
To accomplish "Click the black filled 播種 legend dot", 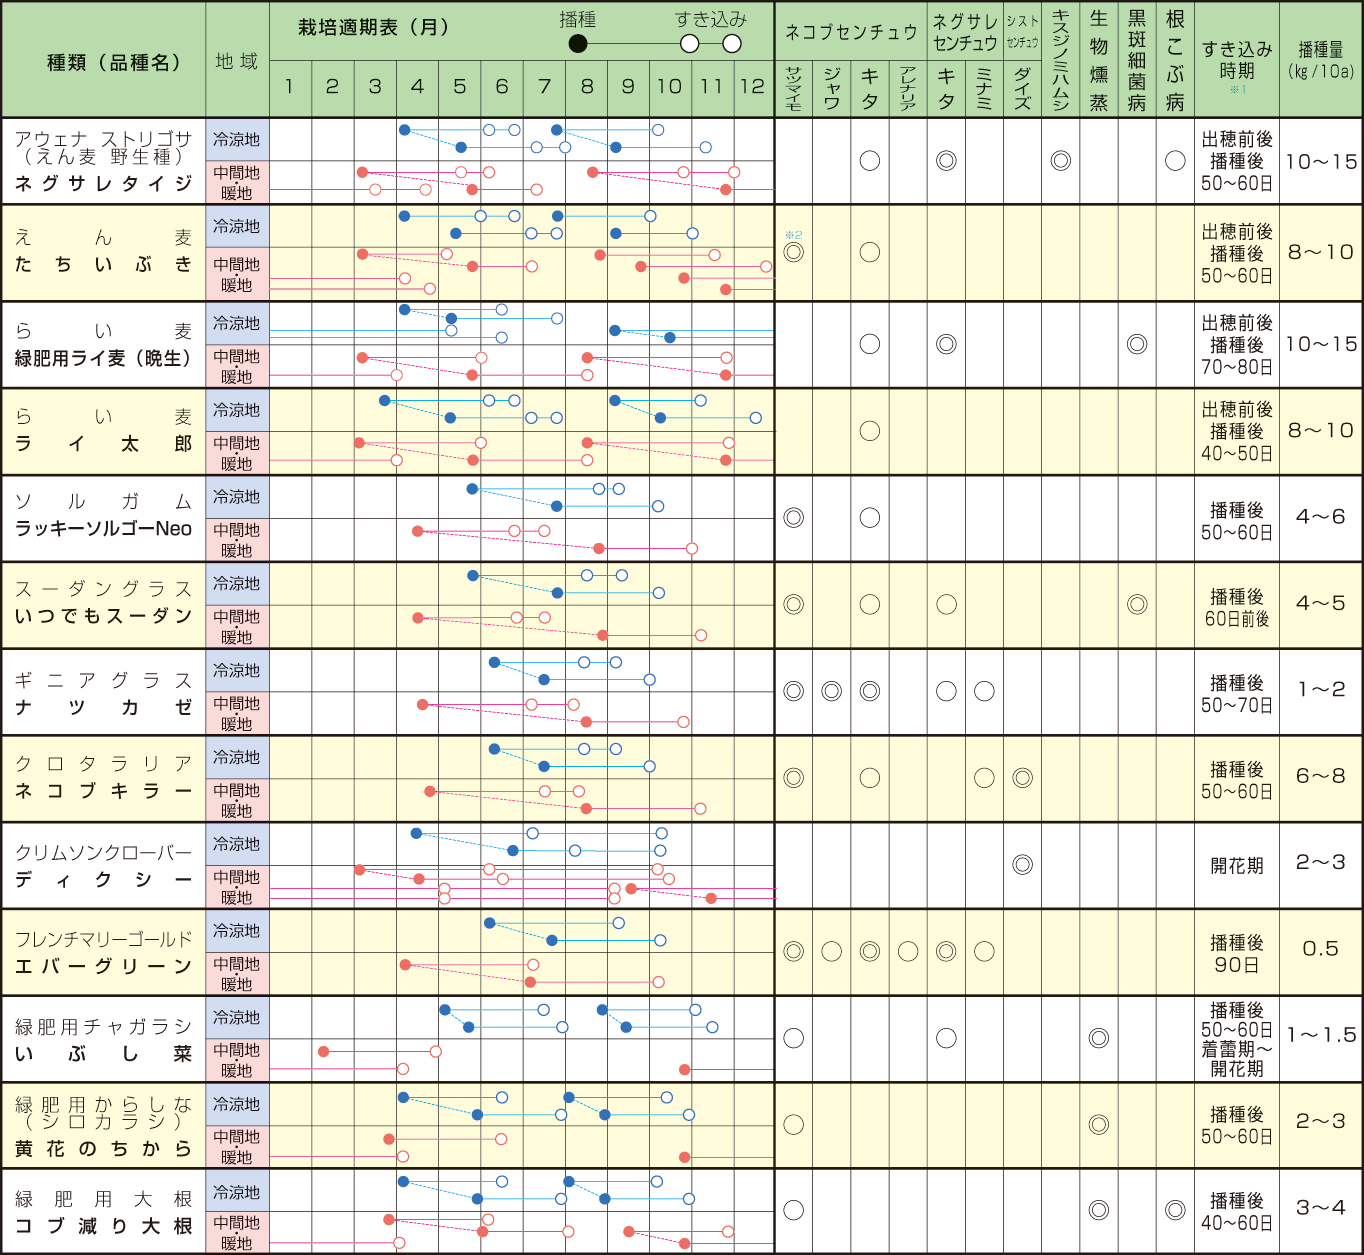I will 578,43.
